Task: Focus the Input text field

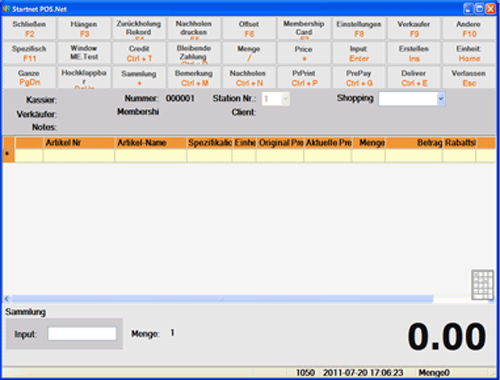Action: (82, 334)
